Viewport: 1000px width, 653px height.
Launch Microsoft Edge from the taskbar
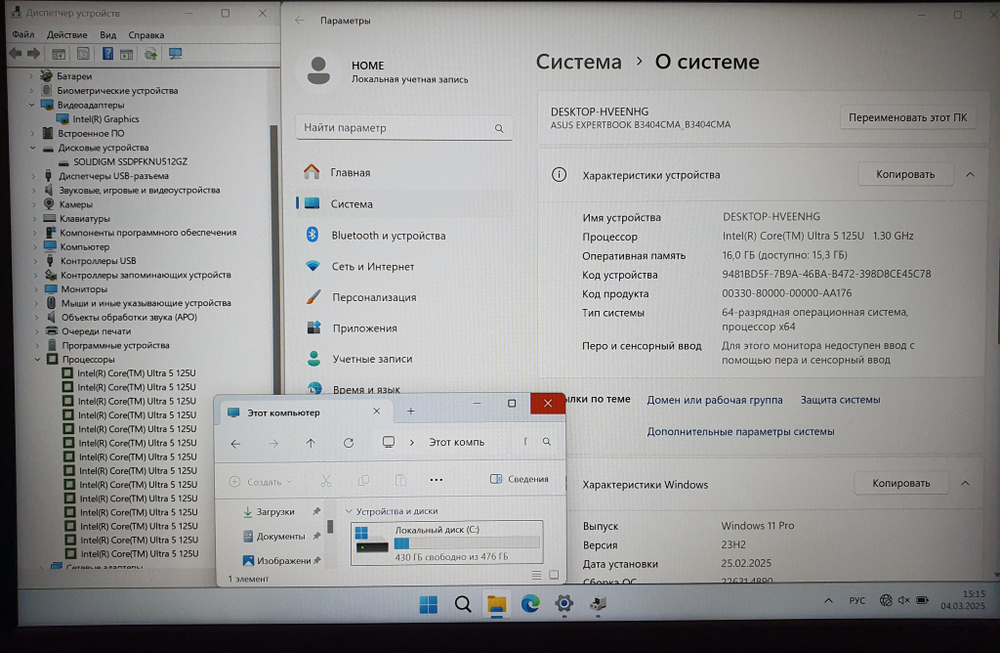[529, 605]
